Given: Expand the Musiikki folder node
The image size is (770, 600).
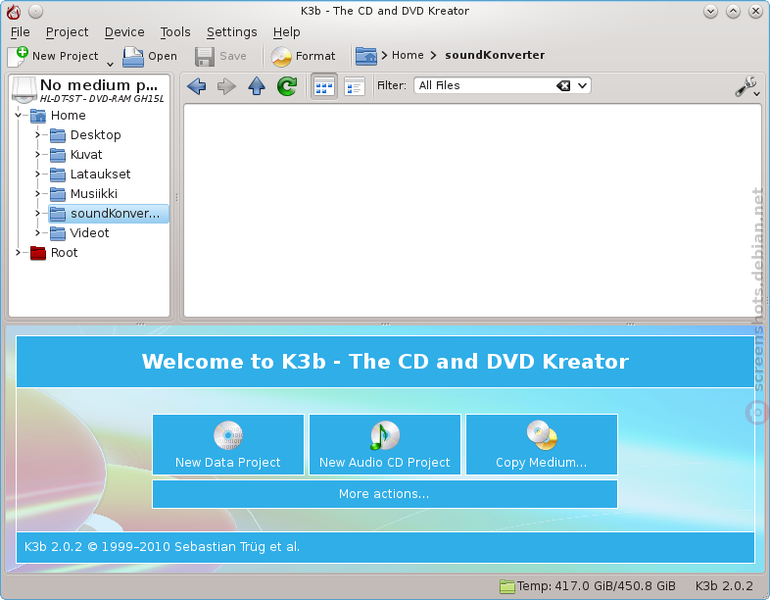Looking at the screenshot, I should [x=37, y=193].
